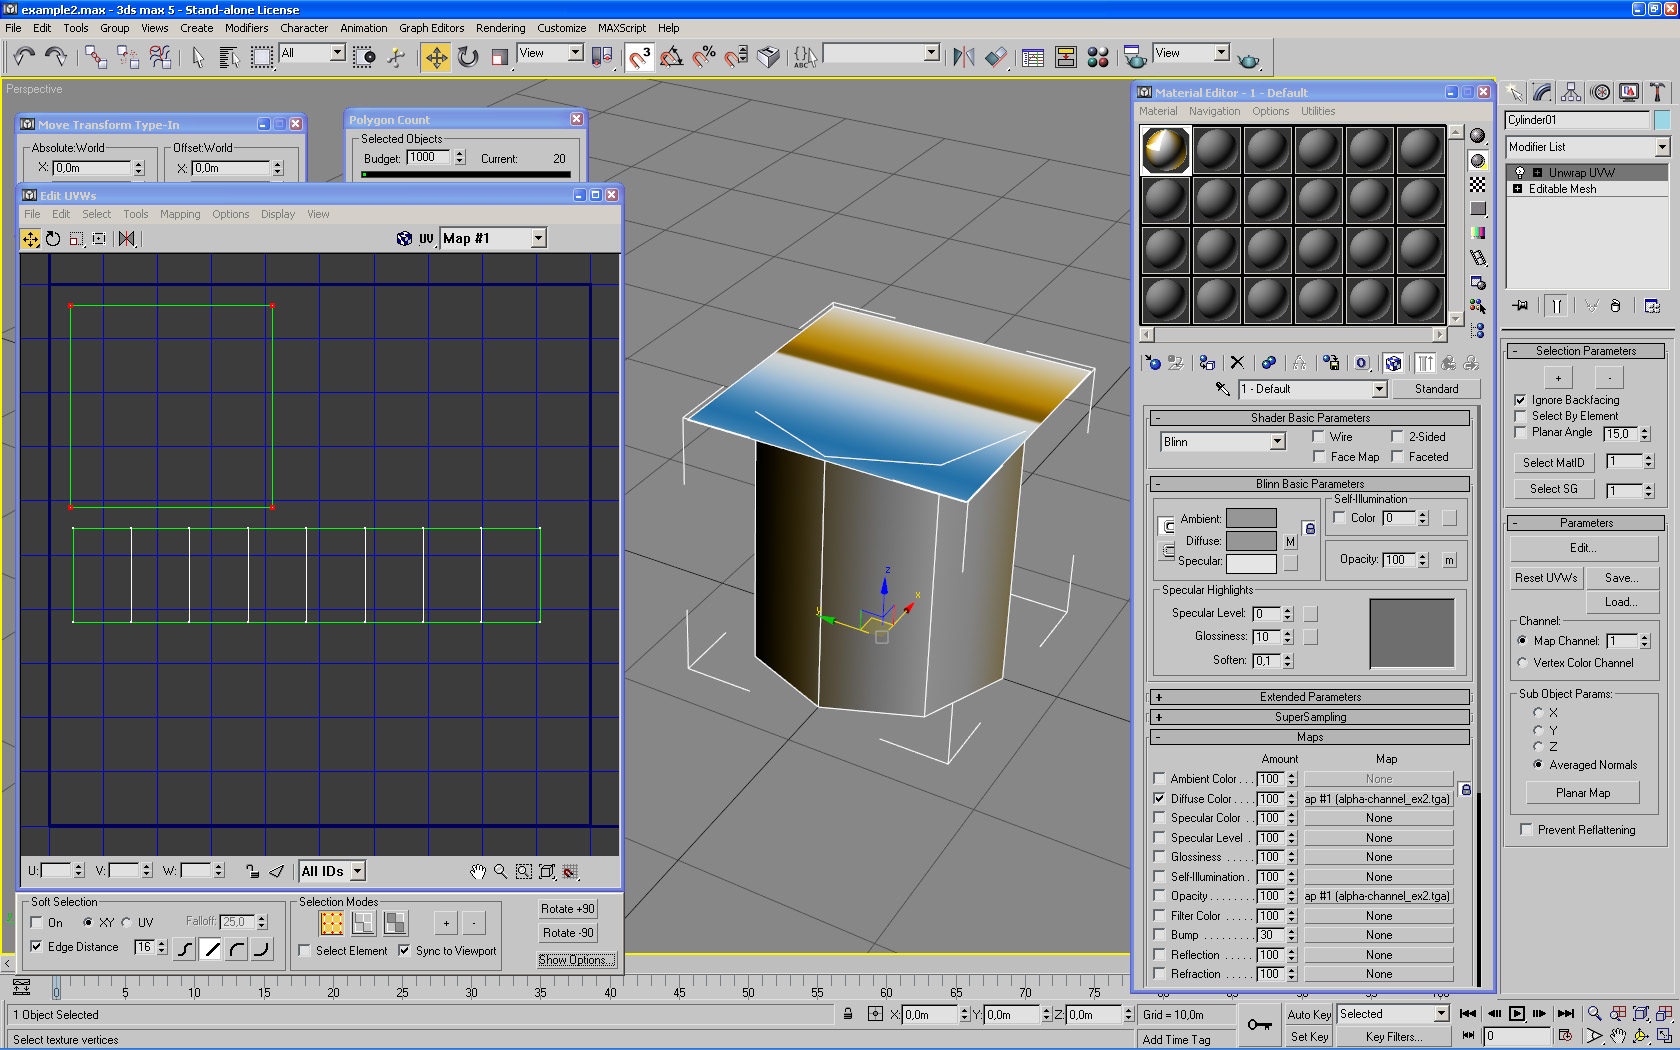Click the Pan hand in Edit UVWs
This screenshot has height=1050, width=1680.
[x=478, y=872]
